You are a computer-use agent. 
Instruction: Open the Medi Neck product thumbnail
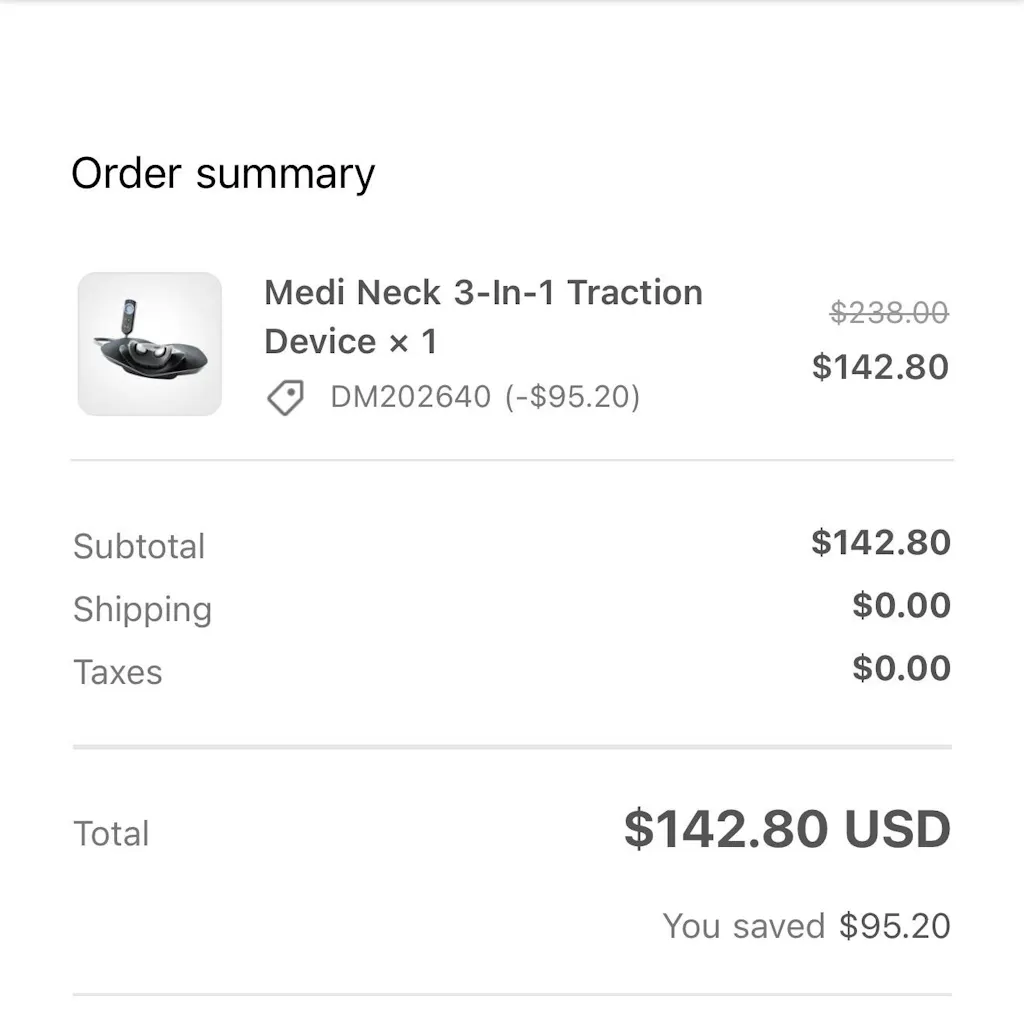click(x=150, y=344)
